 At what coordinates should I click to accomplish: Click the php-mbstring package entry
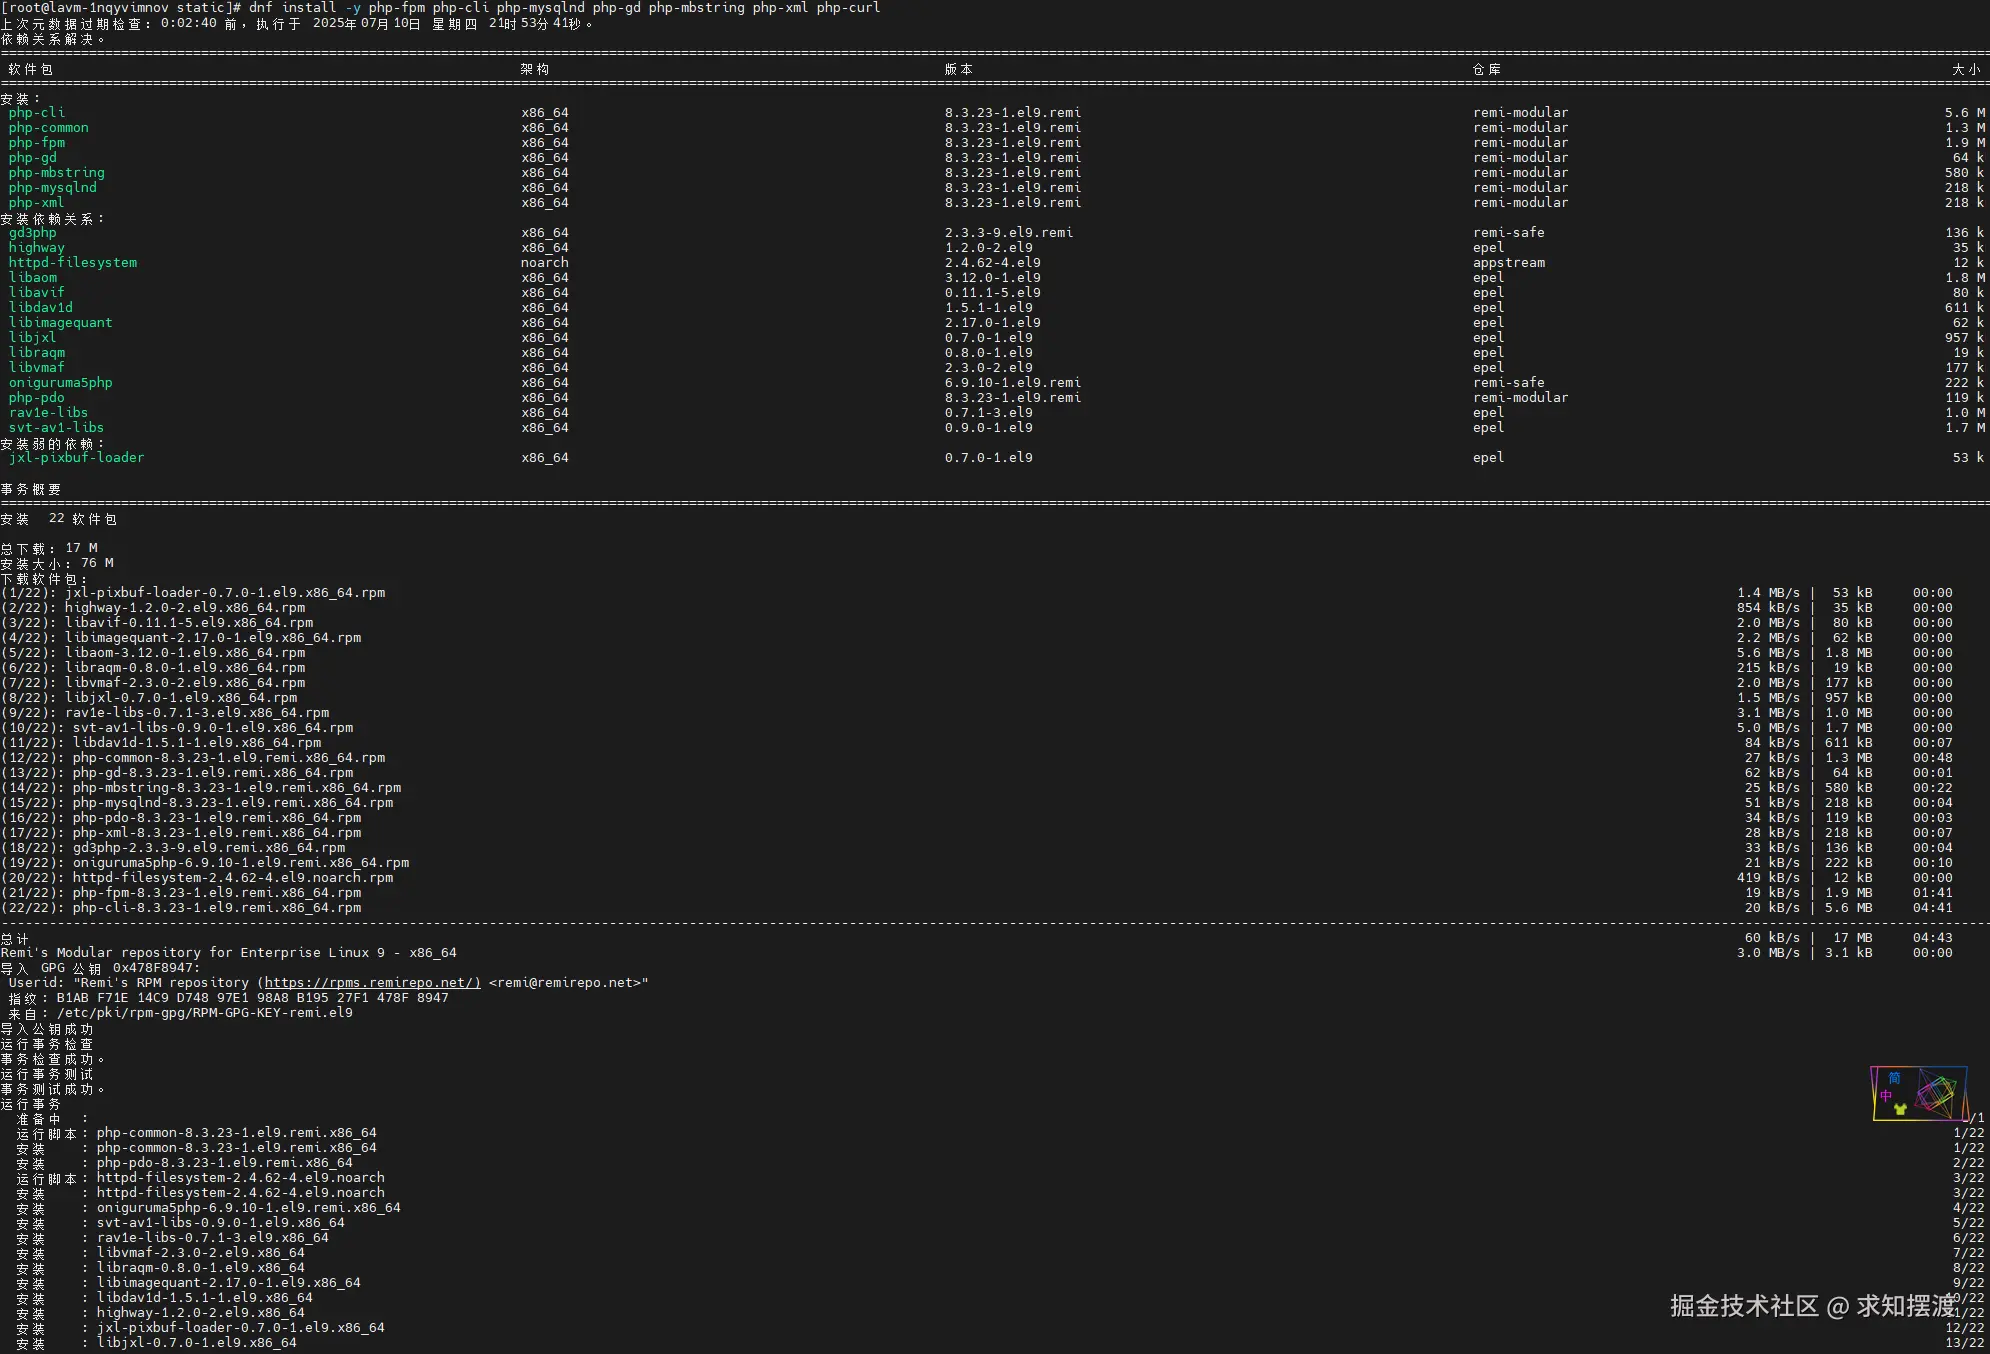[x=56, y=173]
